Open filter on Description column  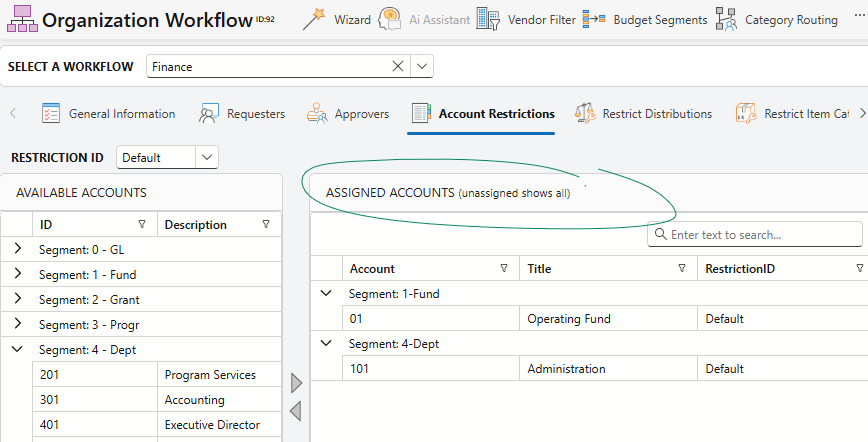click(266, 224)
